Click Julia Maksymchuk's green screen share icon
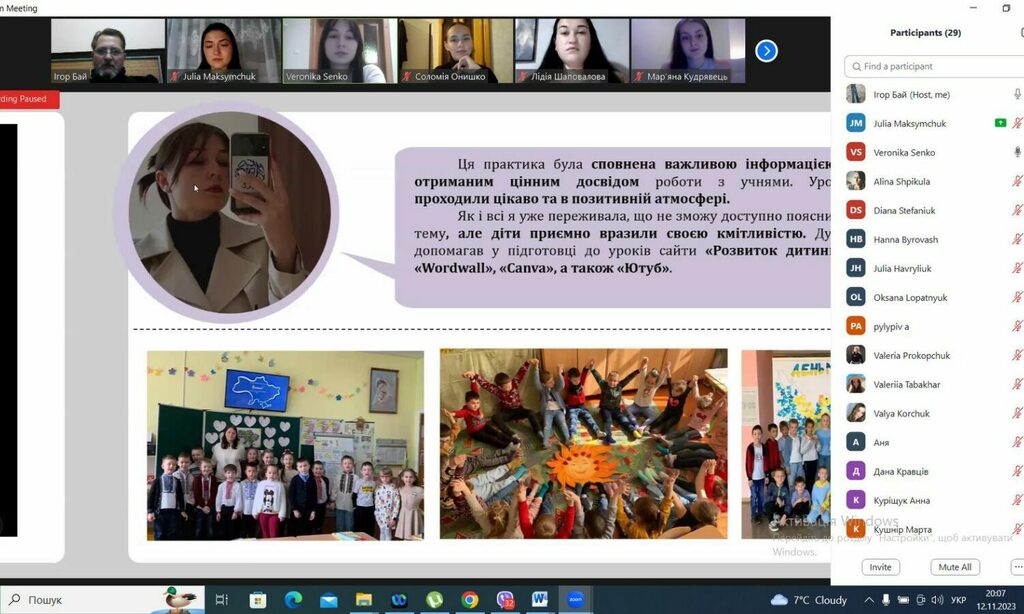The width and height of the screenshot is (1024, 614). click(x=1000, y=123)
